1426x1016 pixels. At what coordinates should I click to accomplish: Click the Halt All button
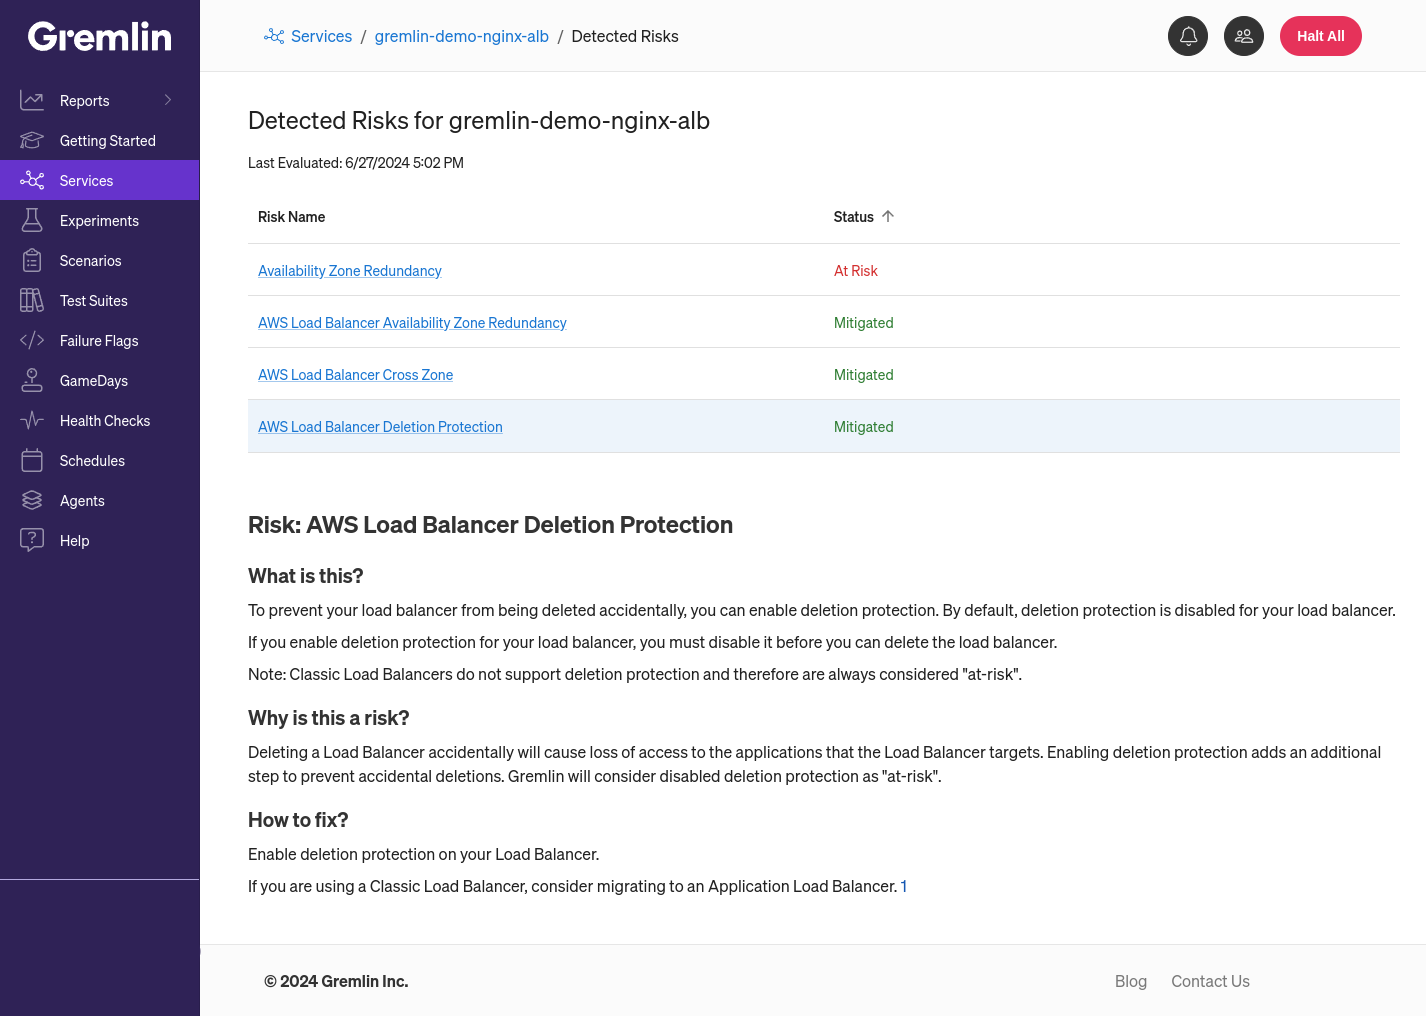point(1320,36)
